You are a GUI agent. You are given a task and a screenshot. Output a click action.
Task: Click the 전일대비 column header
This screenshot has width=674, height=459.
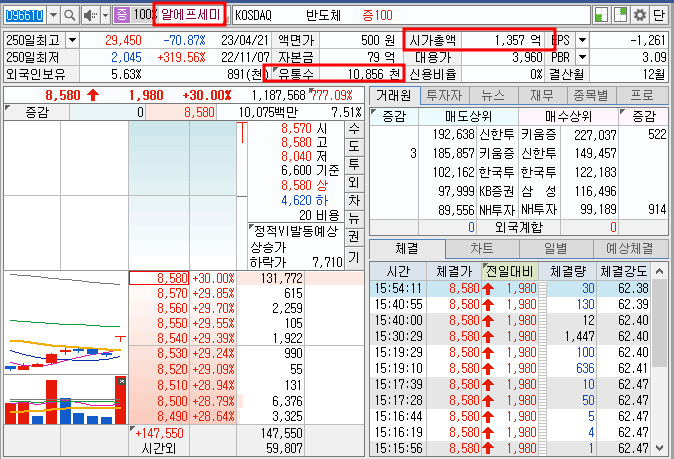coord(509,271)
